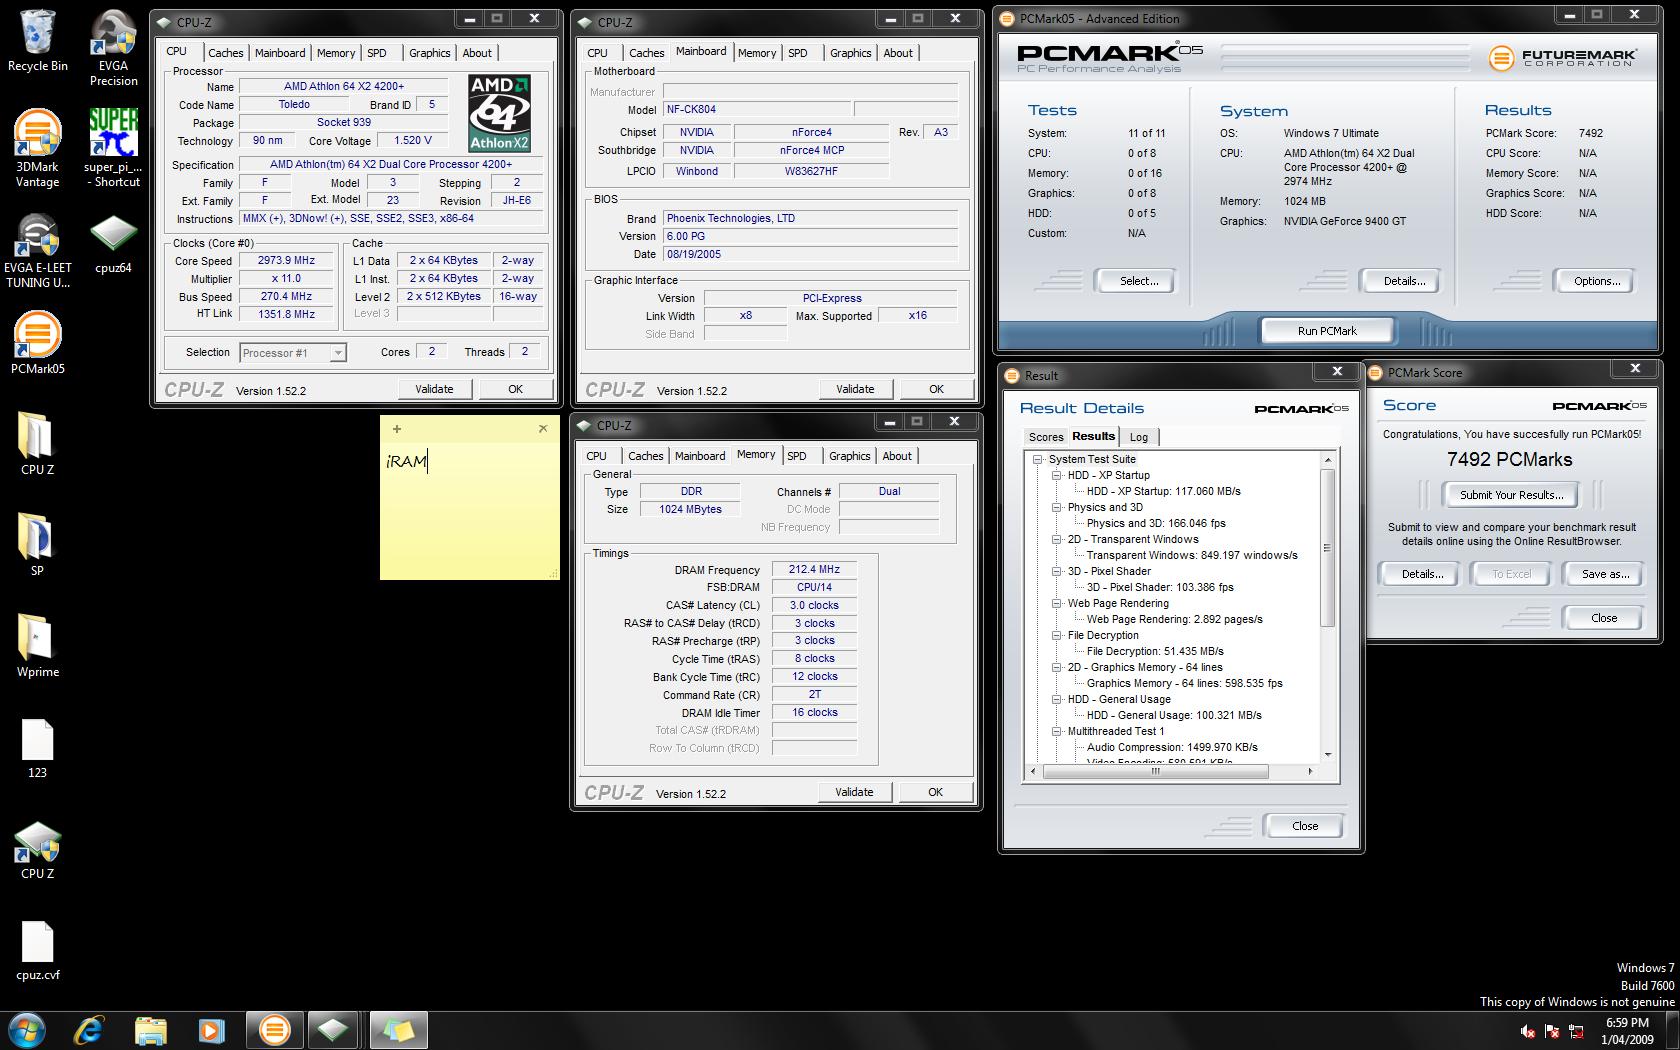The height and width of the screenshot is (1050, 1680).
Task: Click OK in CPU-Z Mainboard window
Action: 936,389
